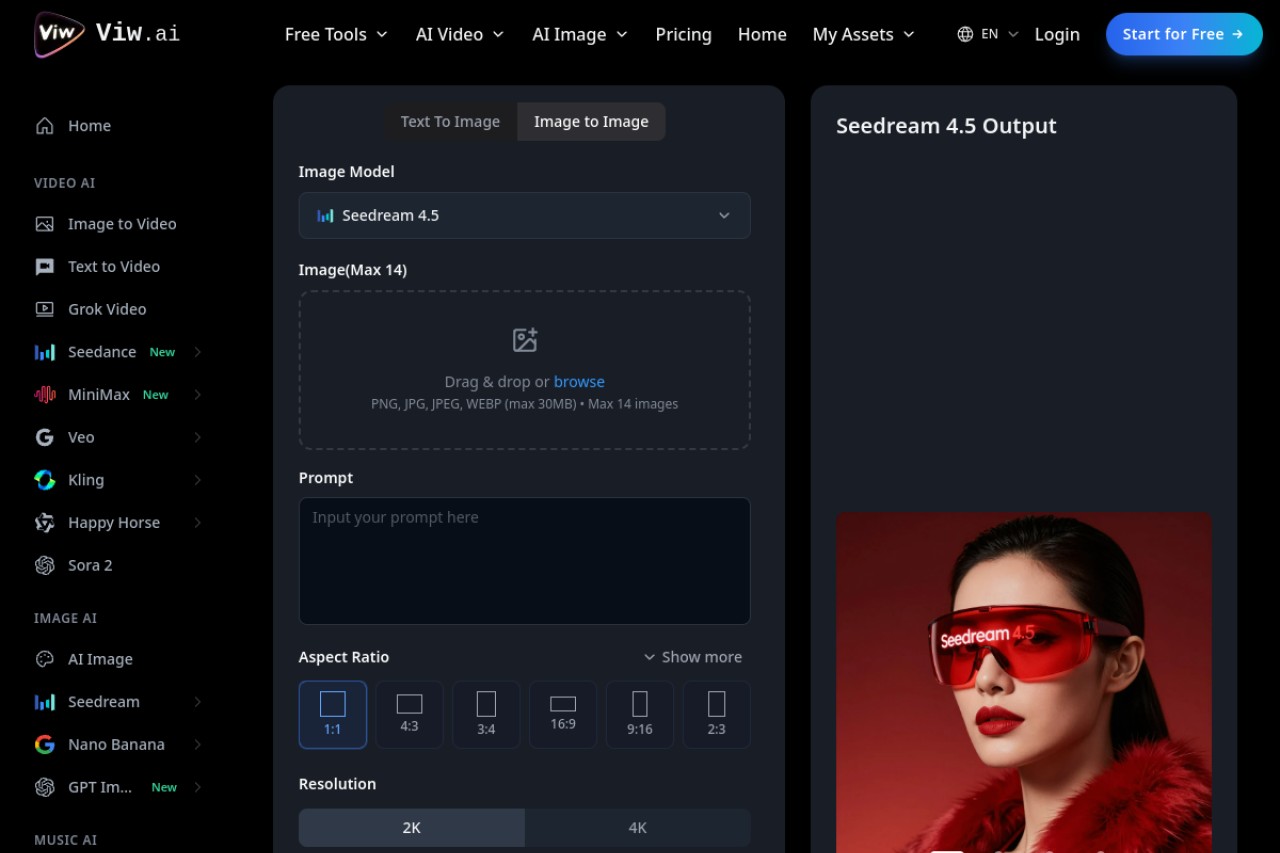This screenshot has height=853, width=1280.
Task: Click the Seedance bars icon
Action: pos(44,352)
